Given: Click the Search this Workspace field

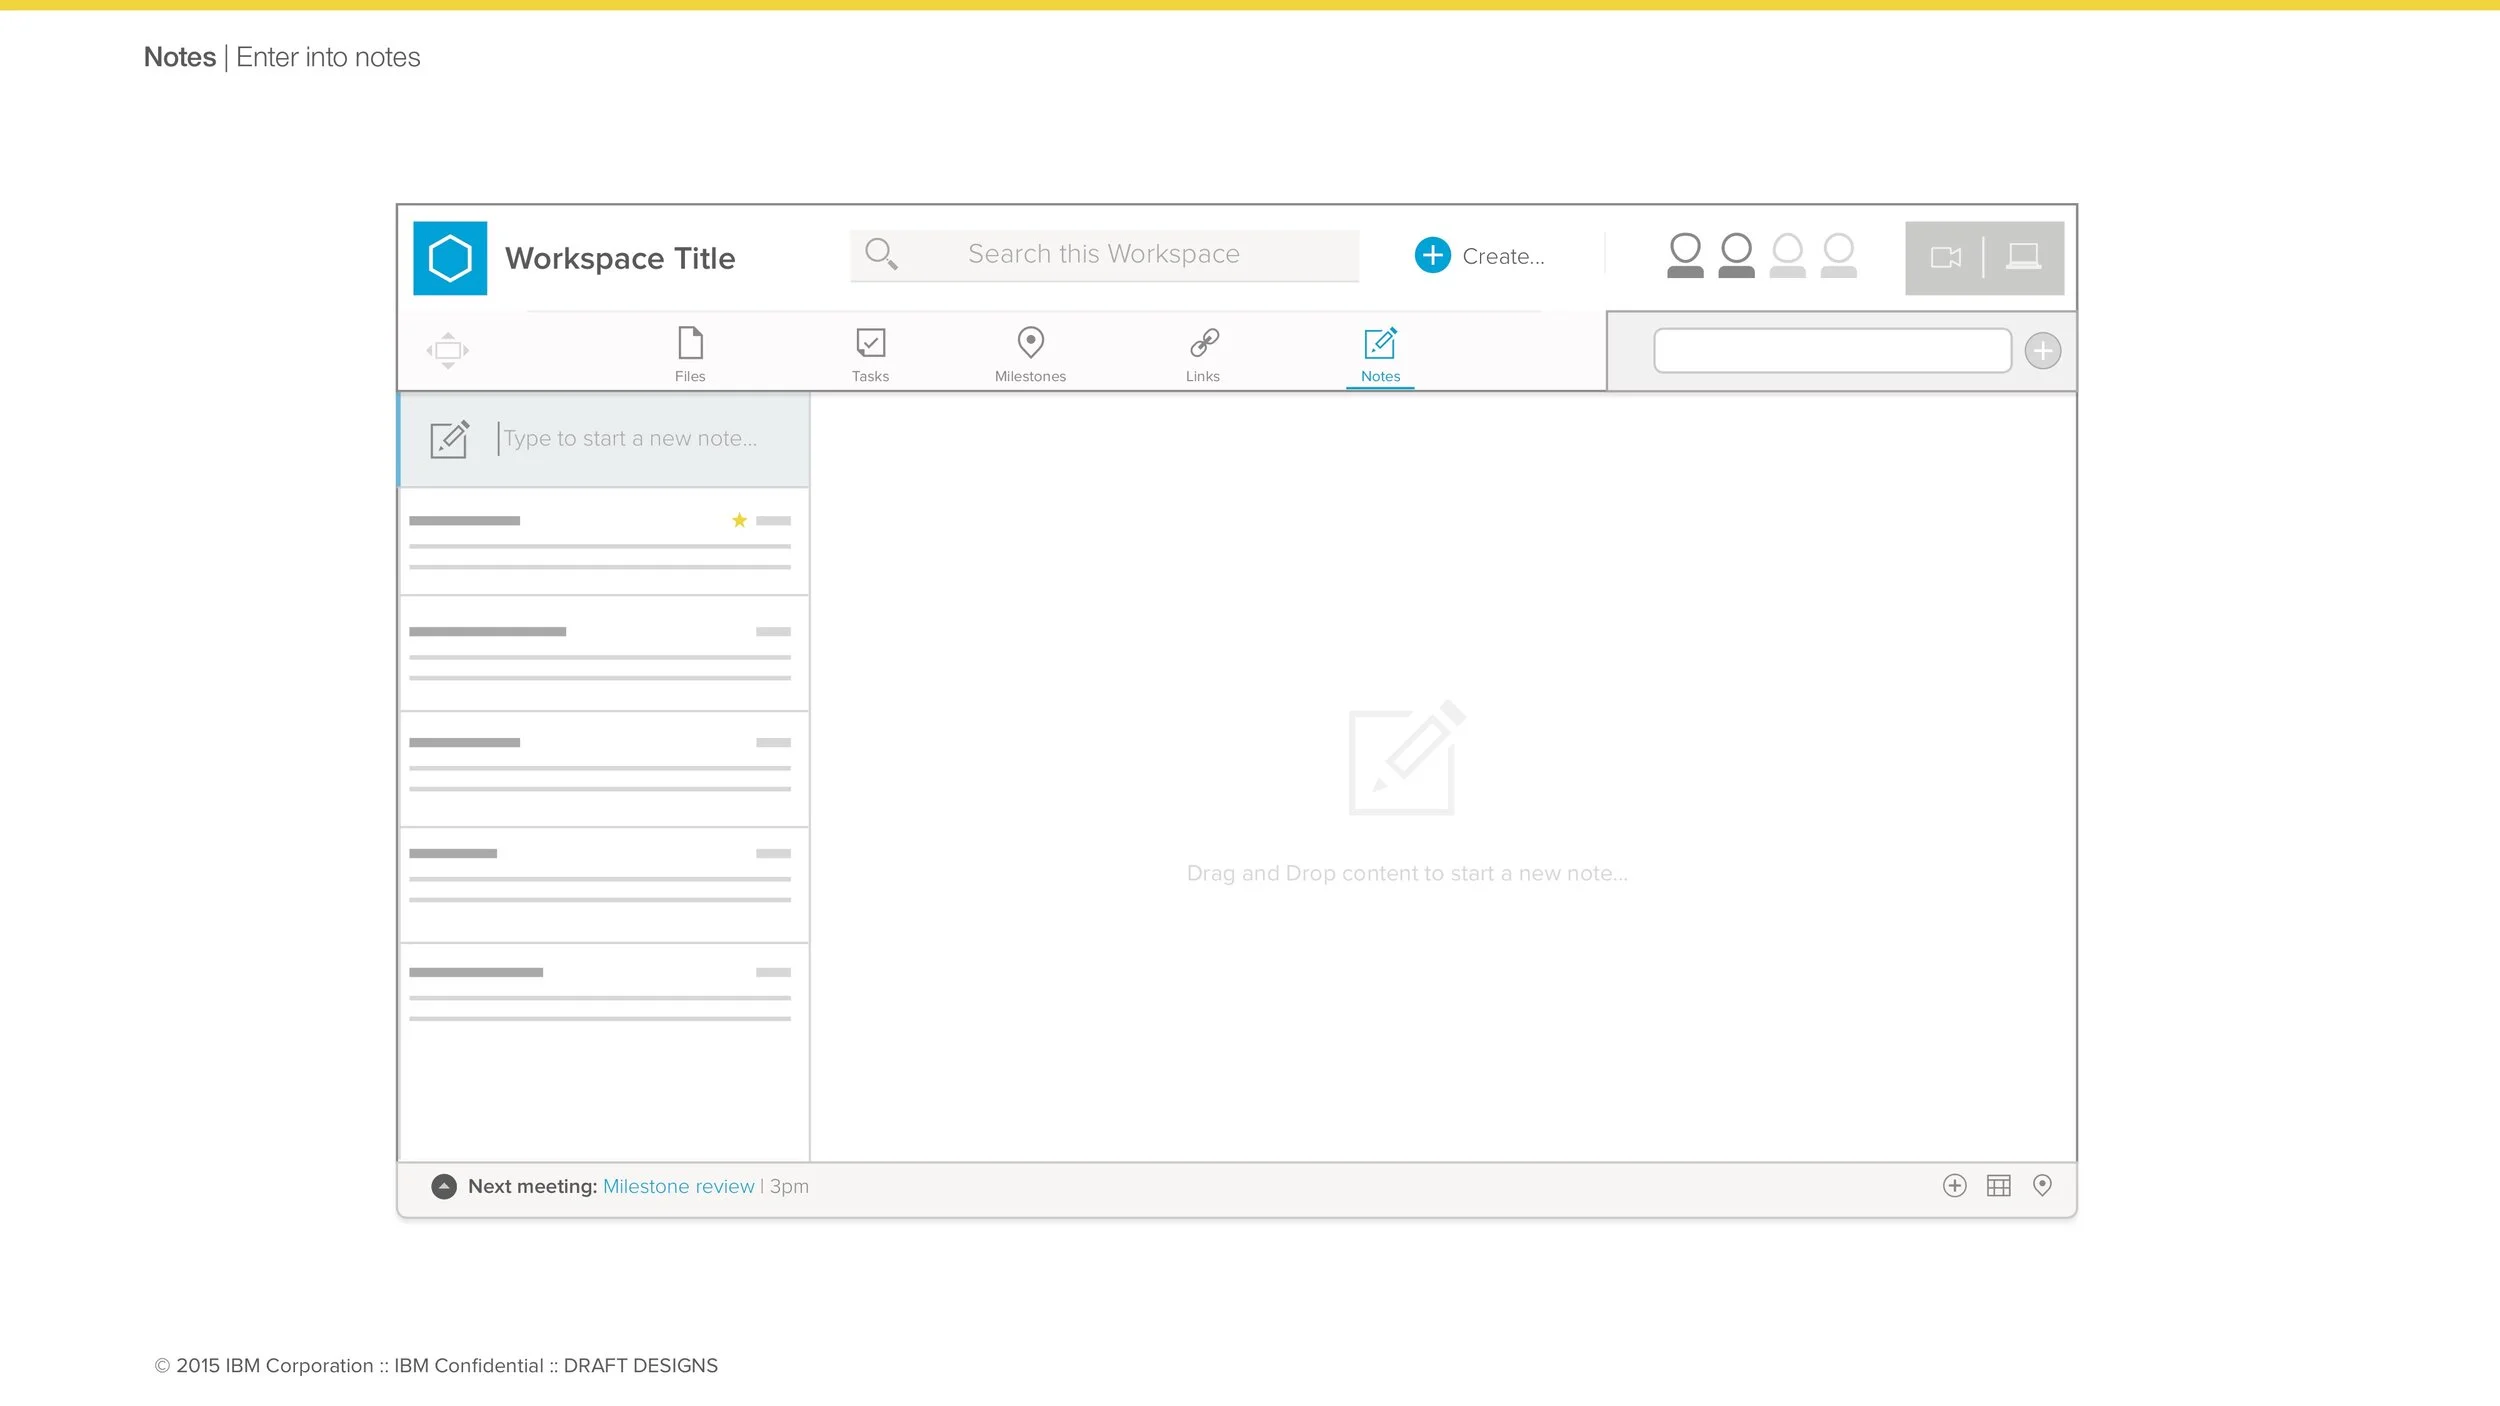Looking at the screenshot, I should [1103, 255].
